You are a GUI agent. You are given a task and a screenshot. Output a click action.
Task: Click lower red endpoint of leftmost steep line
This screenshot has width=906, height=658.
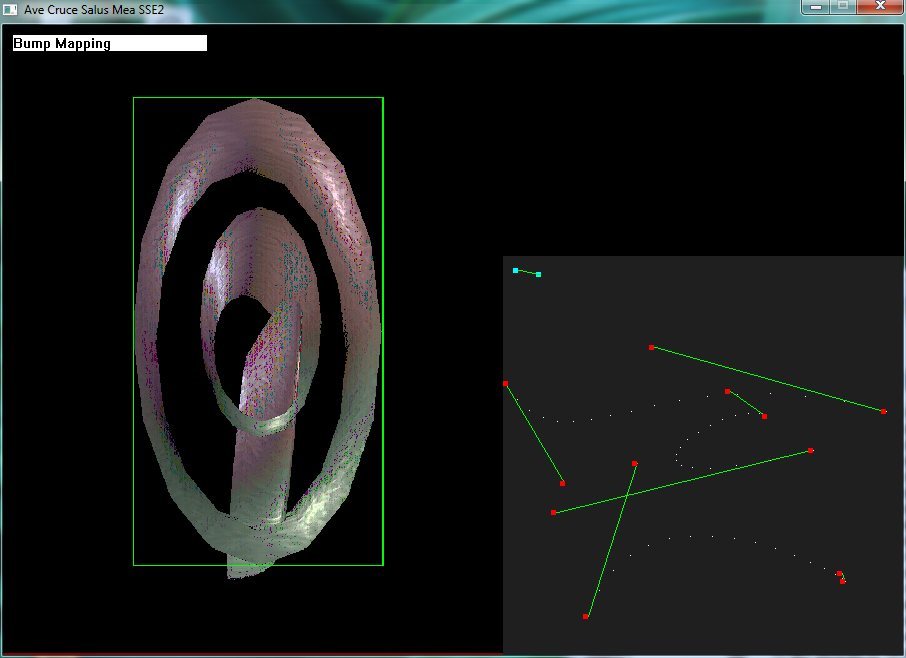pyautogui.click(x=562, y=483)
